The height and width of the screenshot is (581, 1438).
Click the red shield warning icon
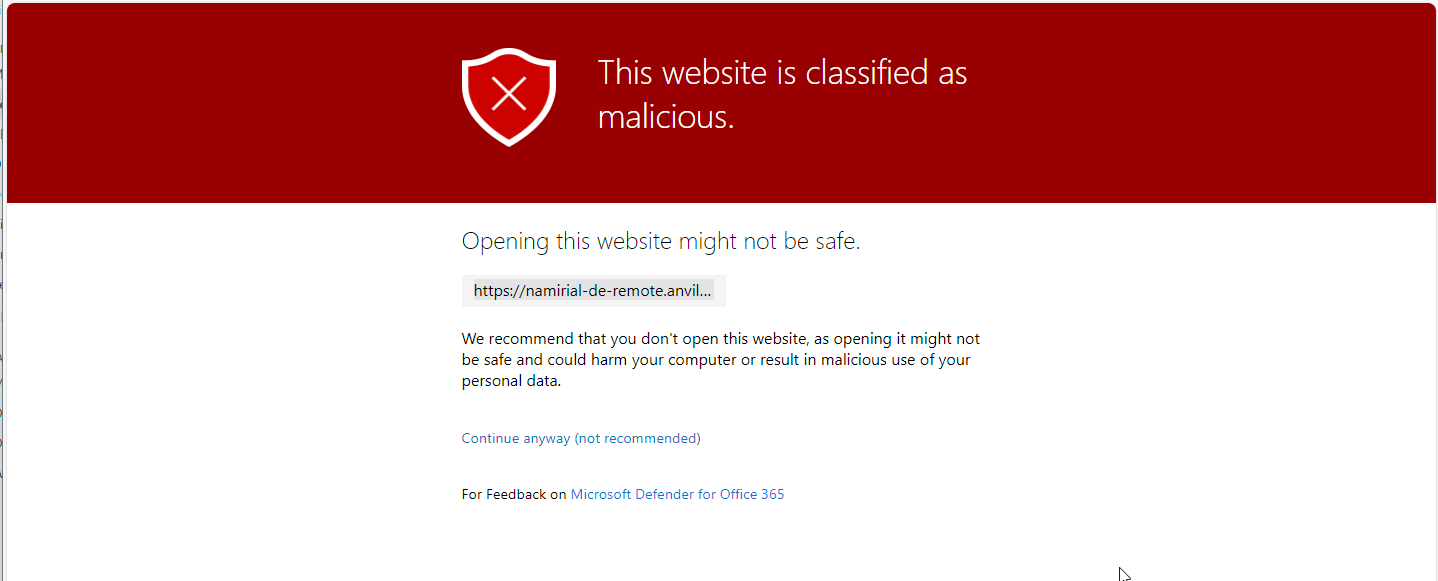pos(509,96)
